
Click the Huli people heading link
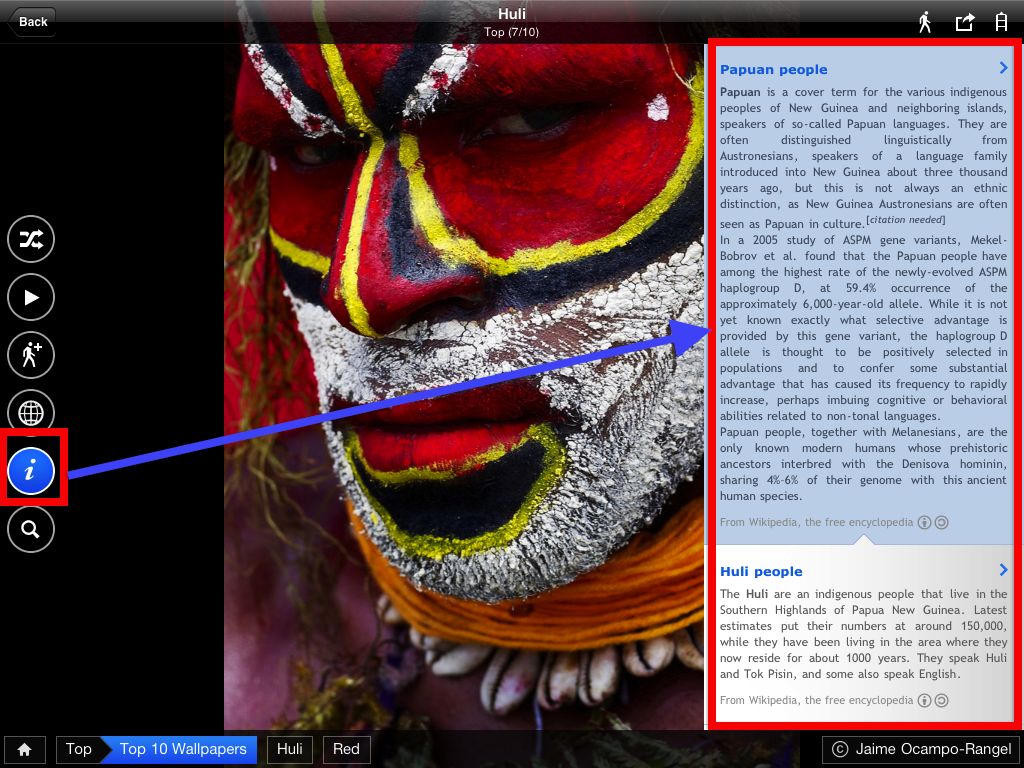(x=761, y=571)
